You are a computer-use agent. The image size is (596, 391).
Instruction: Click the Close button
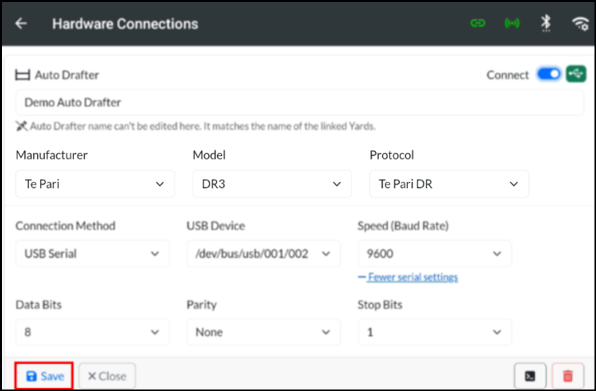[x=107, y=376]
